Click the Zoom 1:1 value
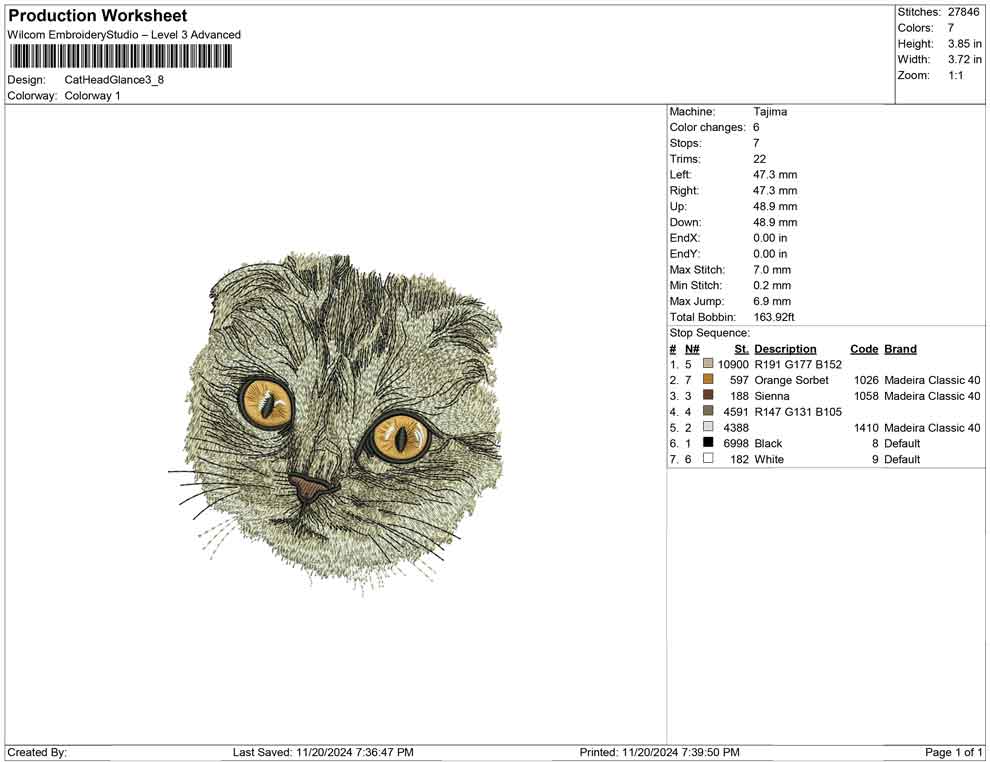This screenshot has width=990, height=762. pos(957,74)
